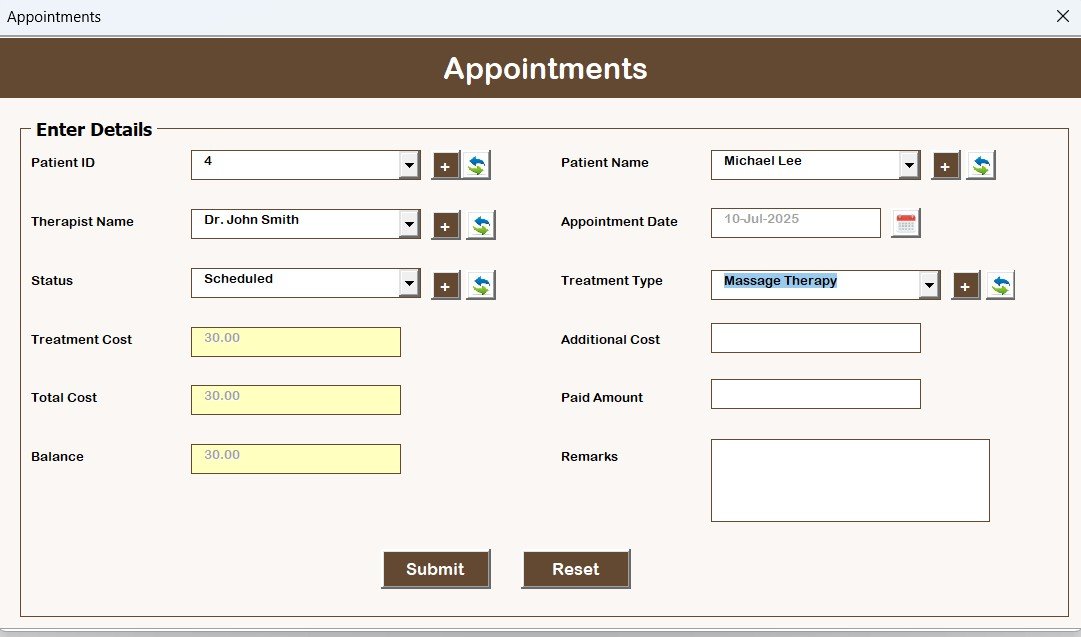1081x637 pixels.
Task: Refresh the Patient ID list
Action: (476, 165)
